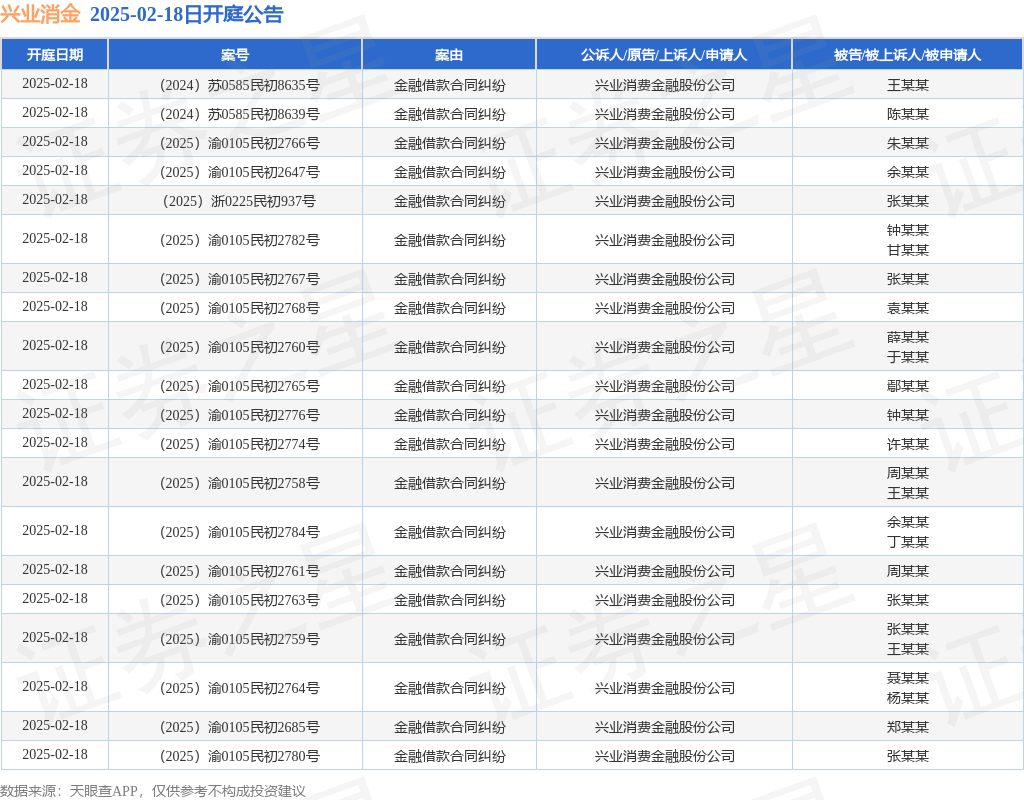This screenshot has height=800, width=1024.
Task: Click case number (2025)渝0105民初2761号
Action: (240, 571)
